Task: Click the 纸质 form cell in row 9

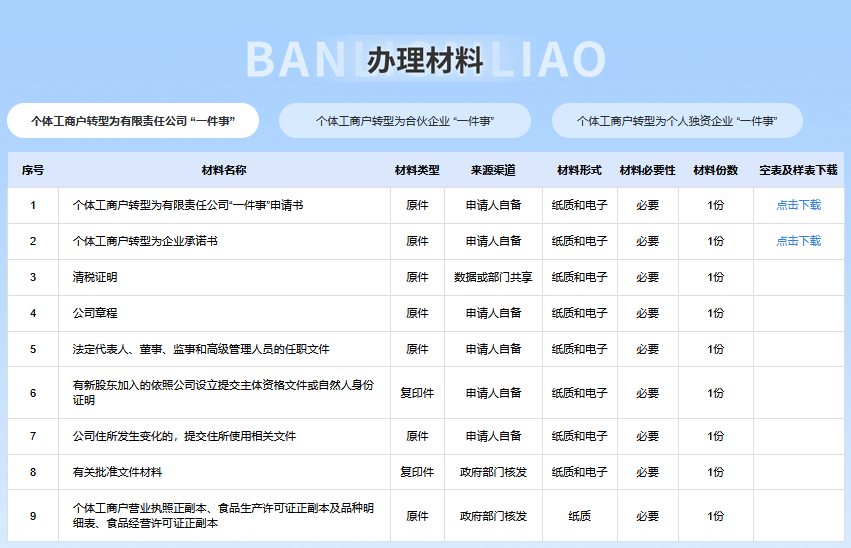Action: tap(579, 516)
